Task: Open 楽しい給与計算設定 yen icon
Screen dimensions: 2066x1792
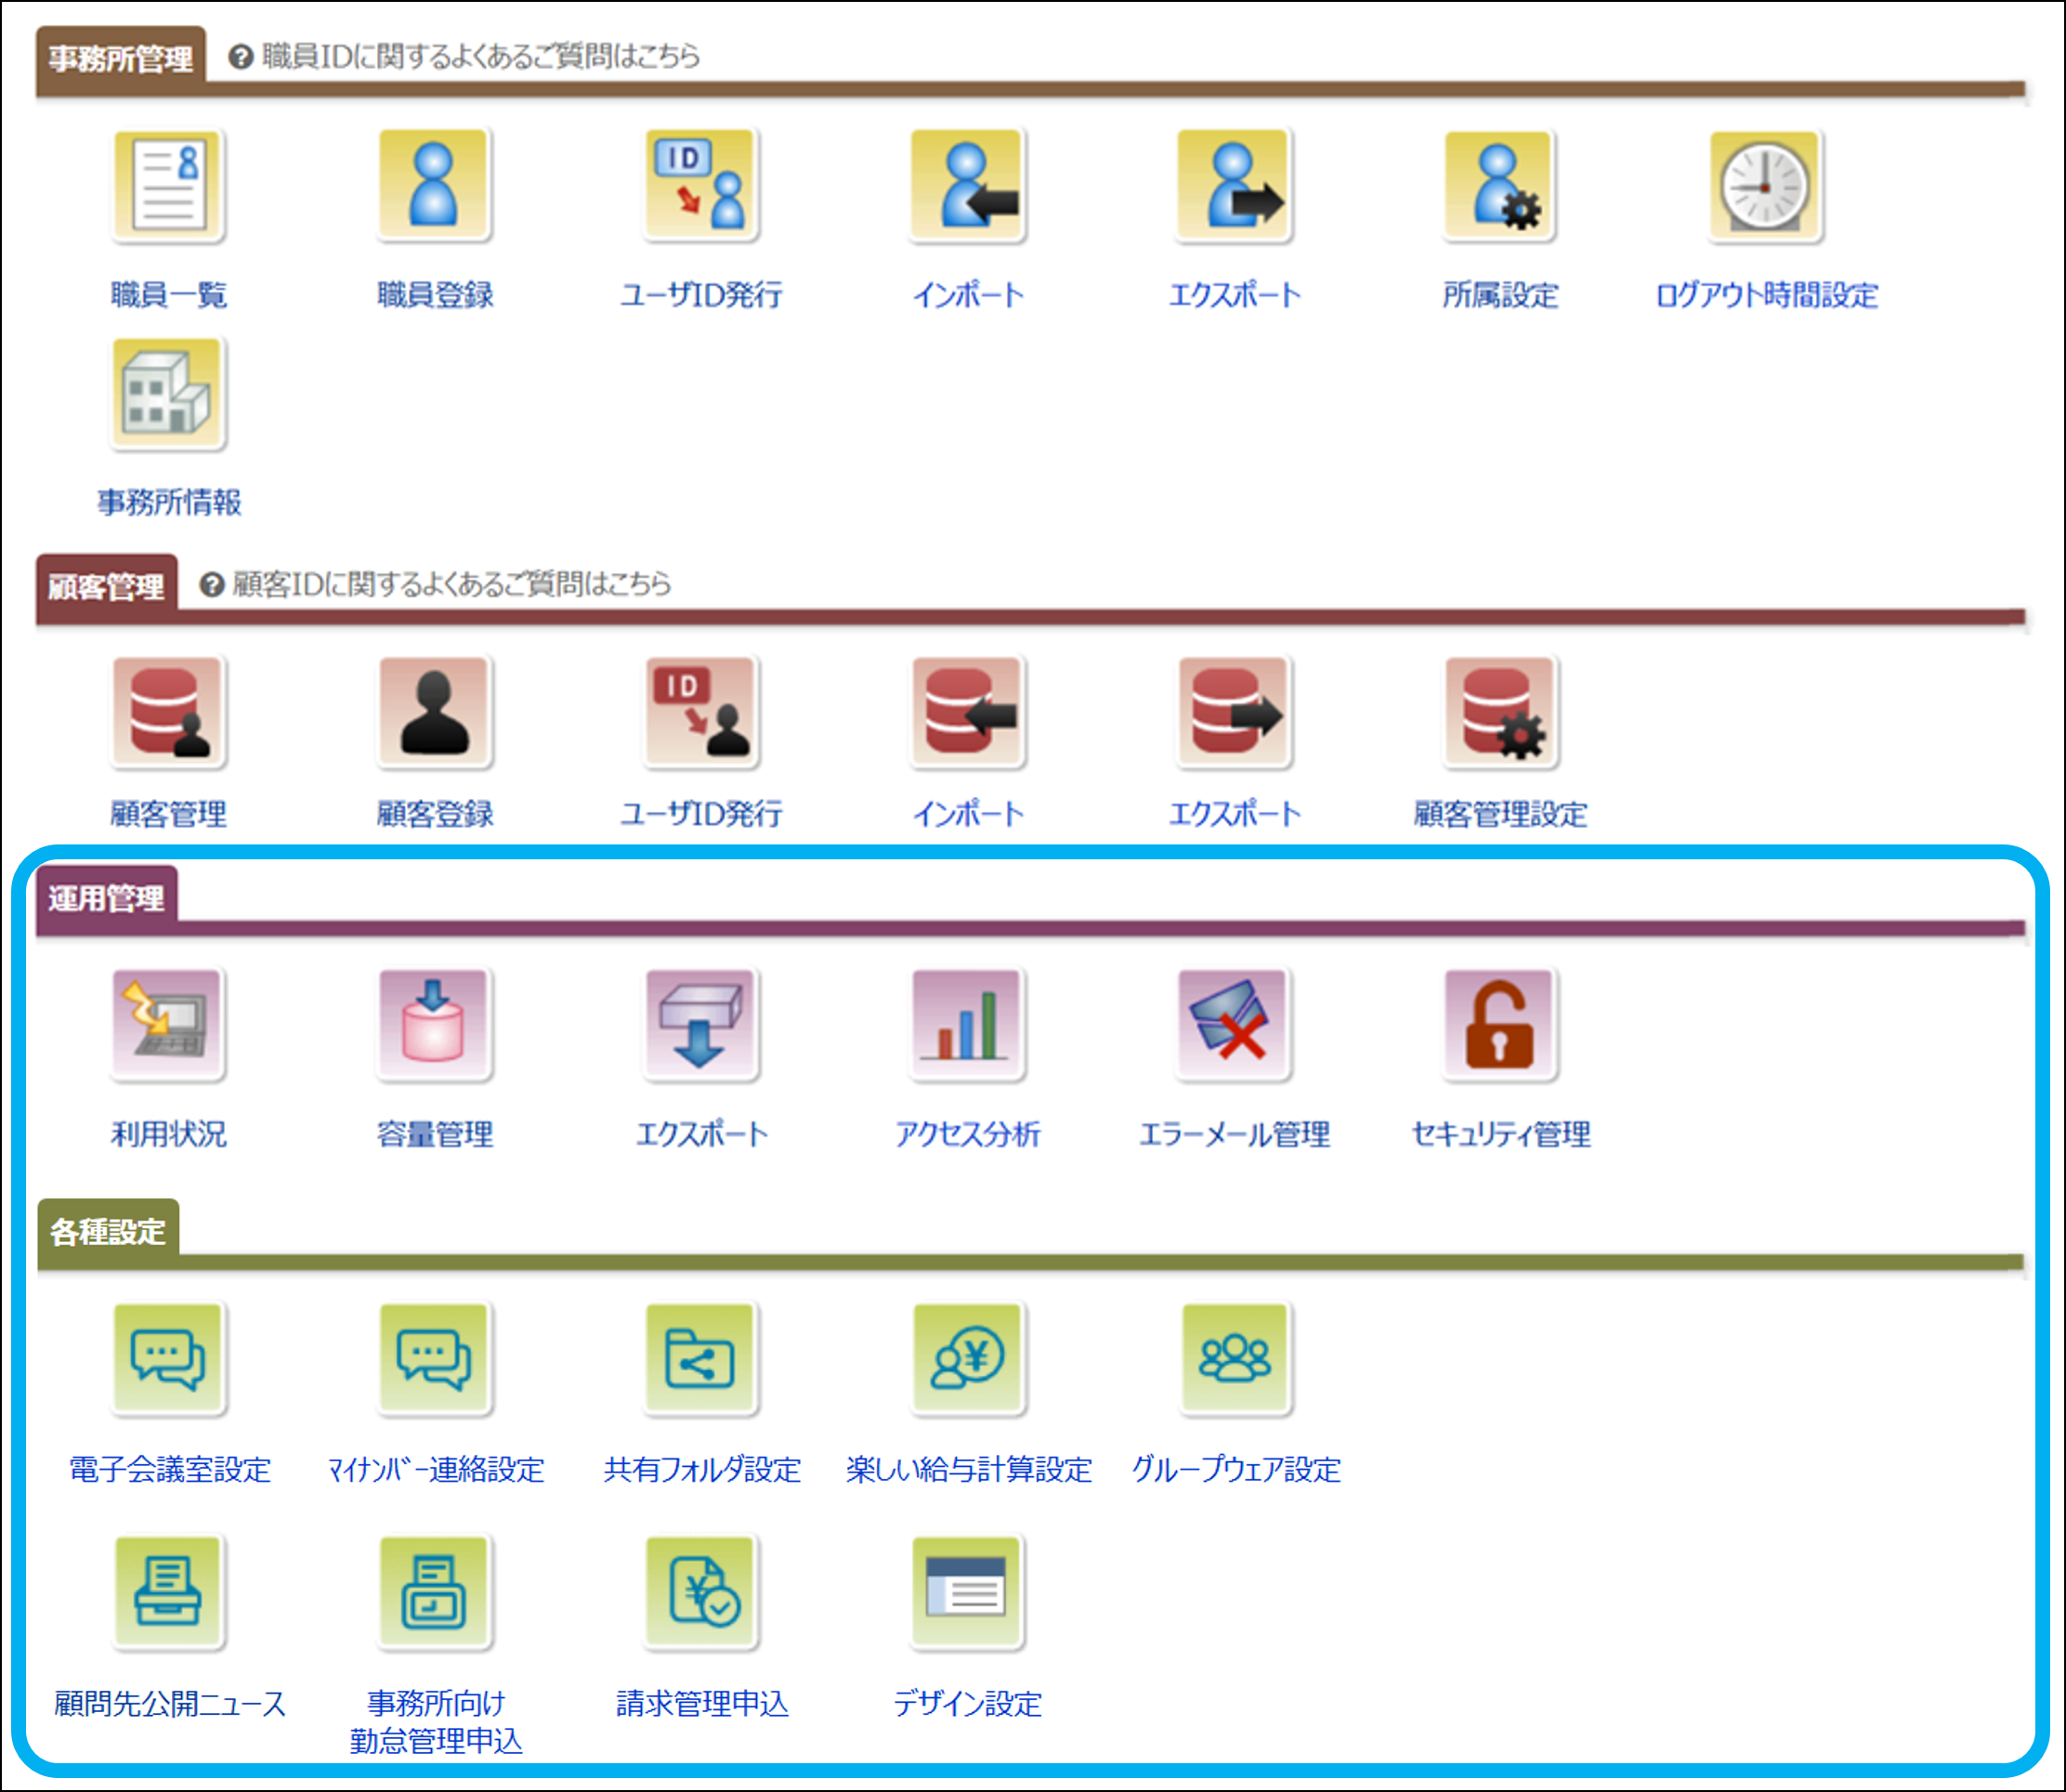Action: pos(967,1360)
